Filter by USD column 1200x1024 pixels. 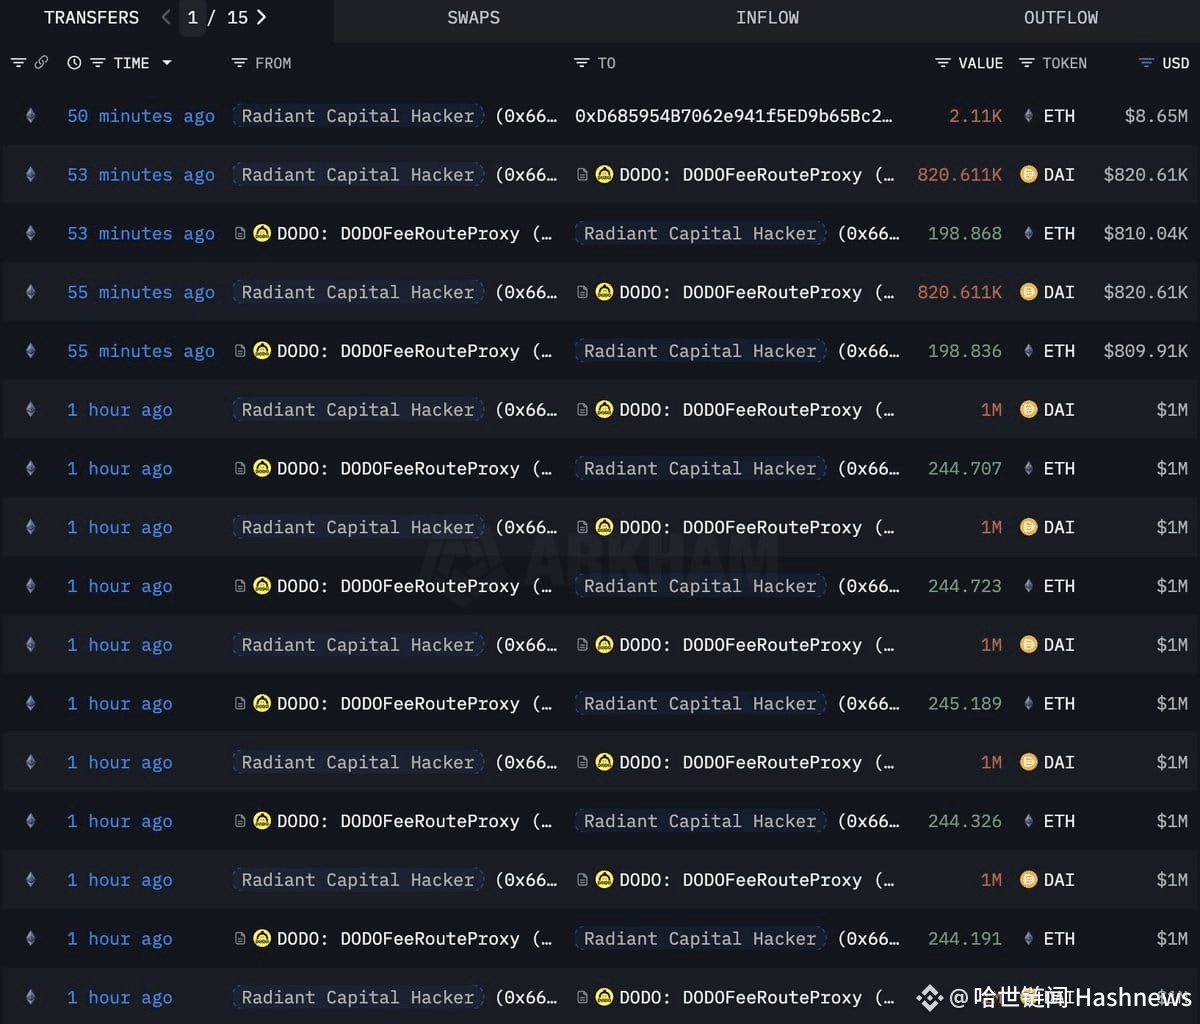click(x=1146, y=63)
